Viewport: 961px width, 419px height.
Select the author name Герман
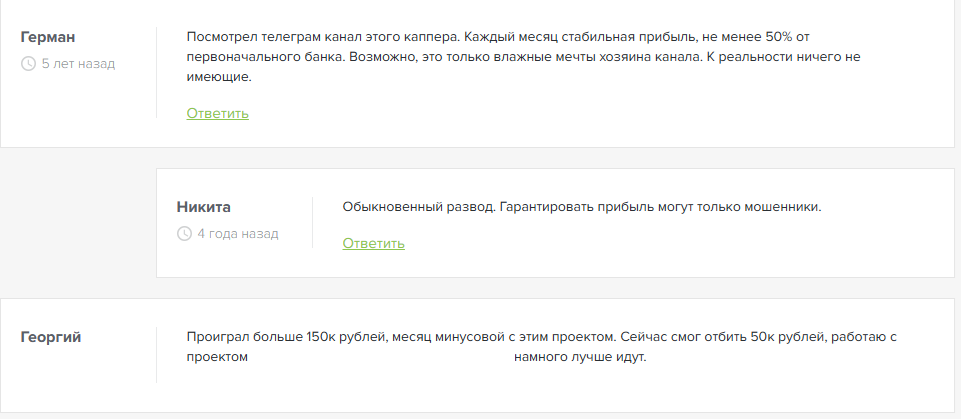click(48, 37)
